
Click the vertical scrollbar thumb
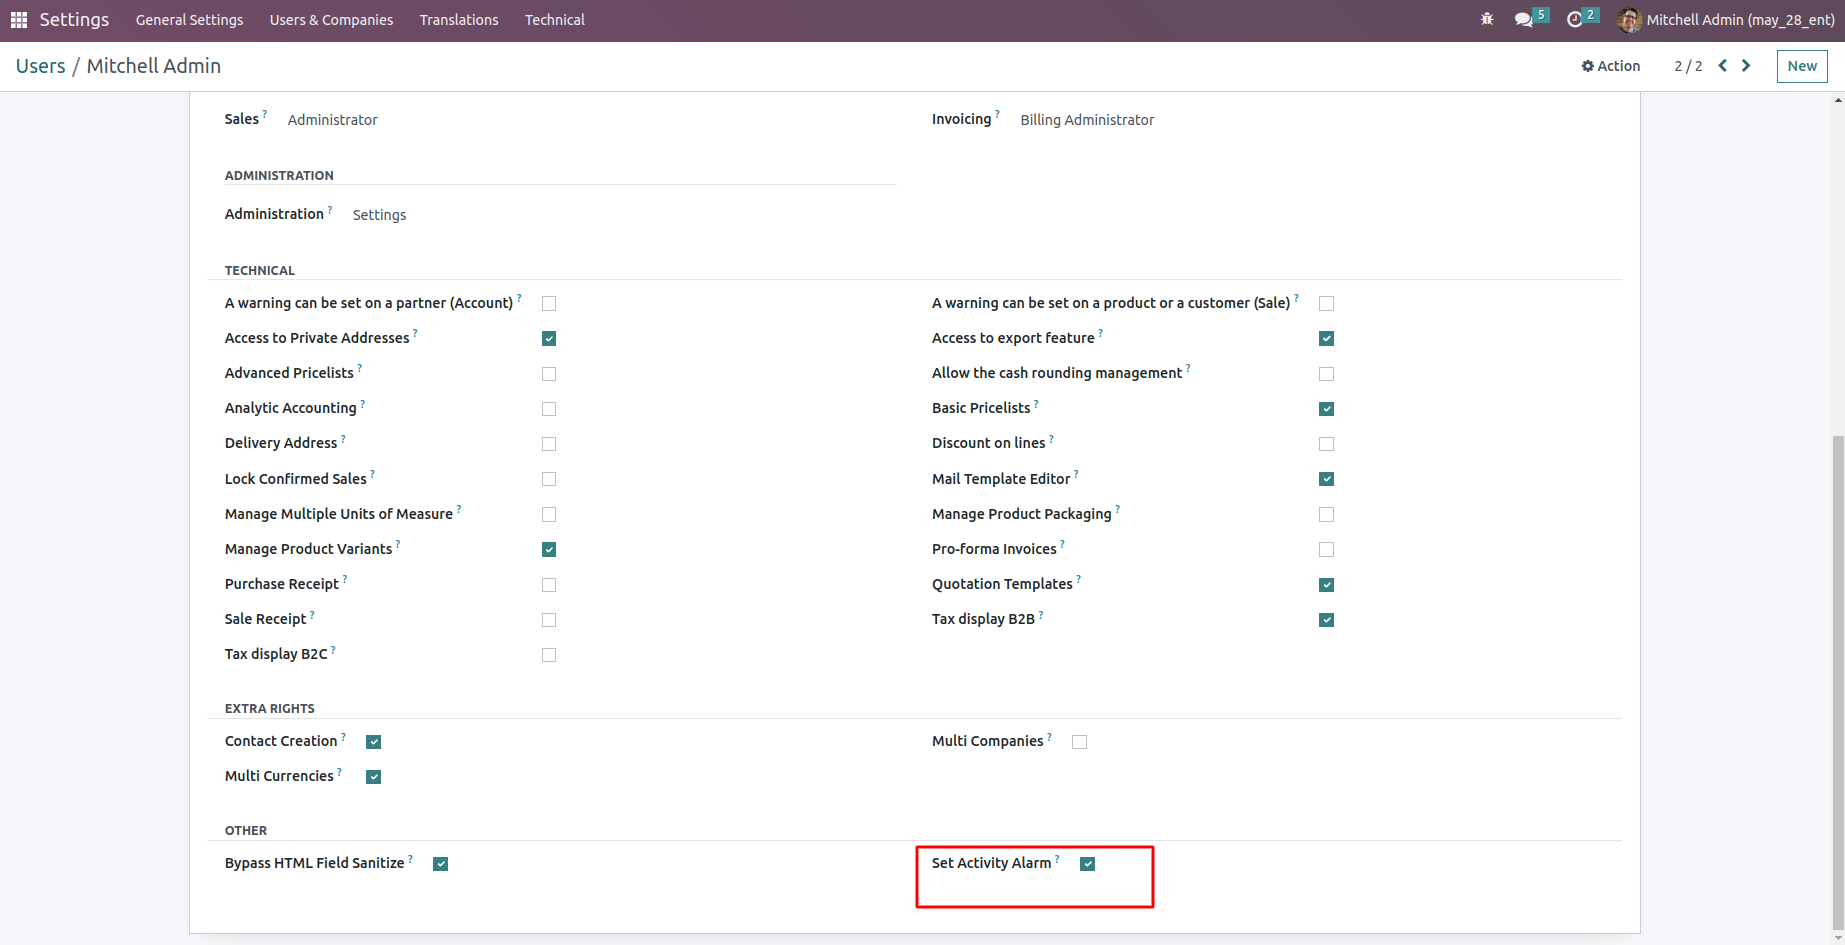(x=1838, y=680)
